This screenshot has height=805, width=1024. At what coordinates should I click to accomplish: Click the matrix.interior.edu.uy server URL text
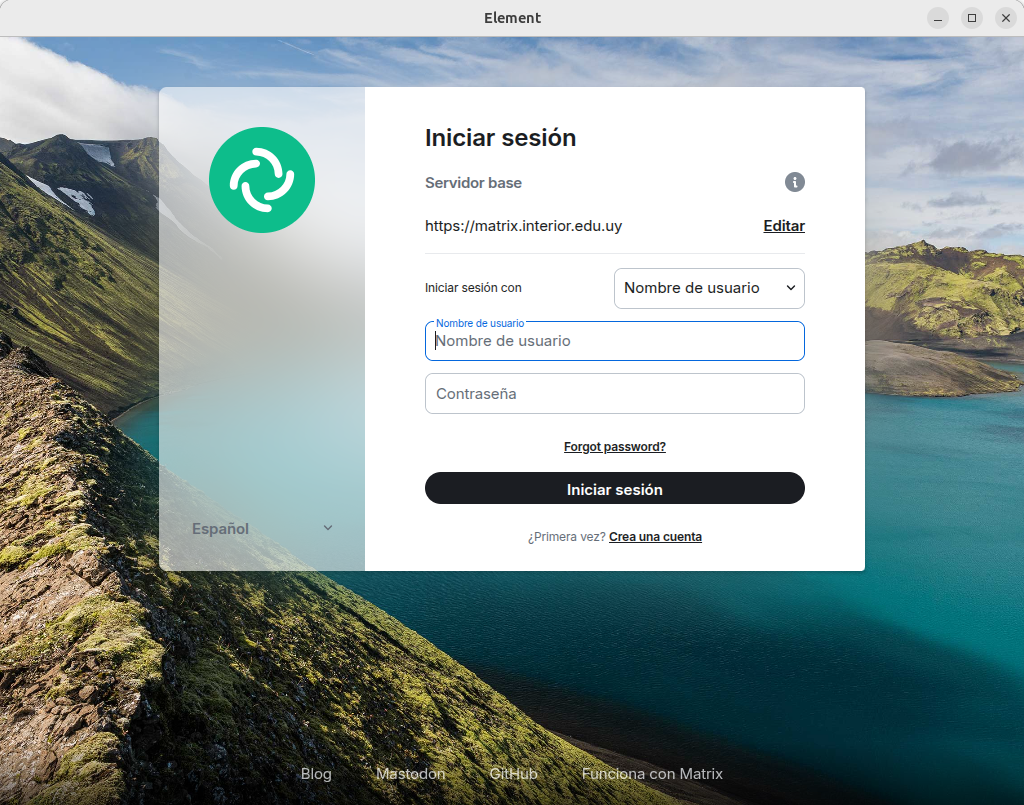tap(523, 226)
